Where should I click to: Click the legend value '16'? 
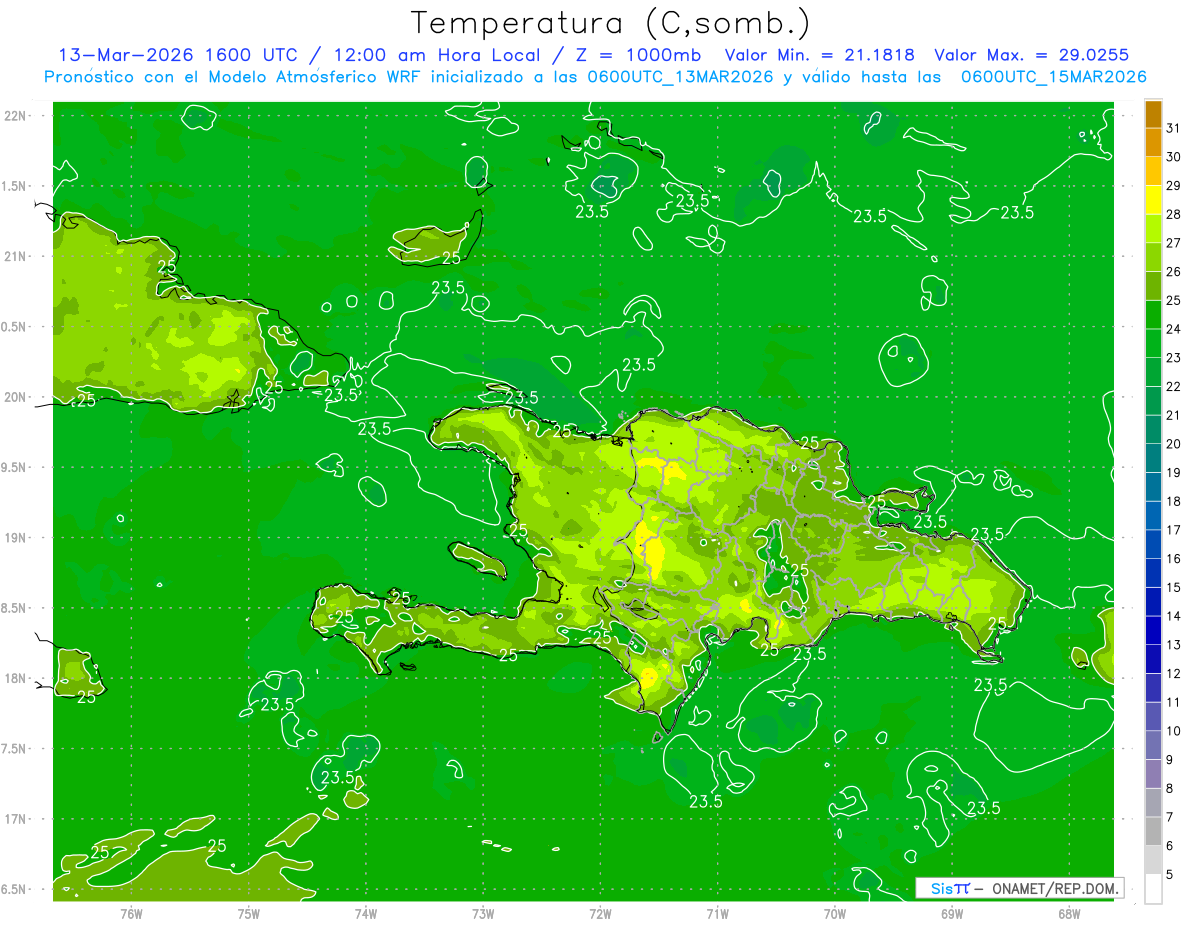pos(1174,559)
